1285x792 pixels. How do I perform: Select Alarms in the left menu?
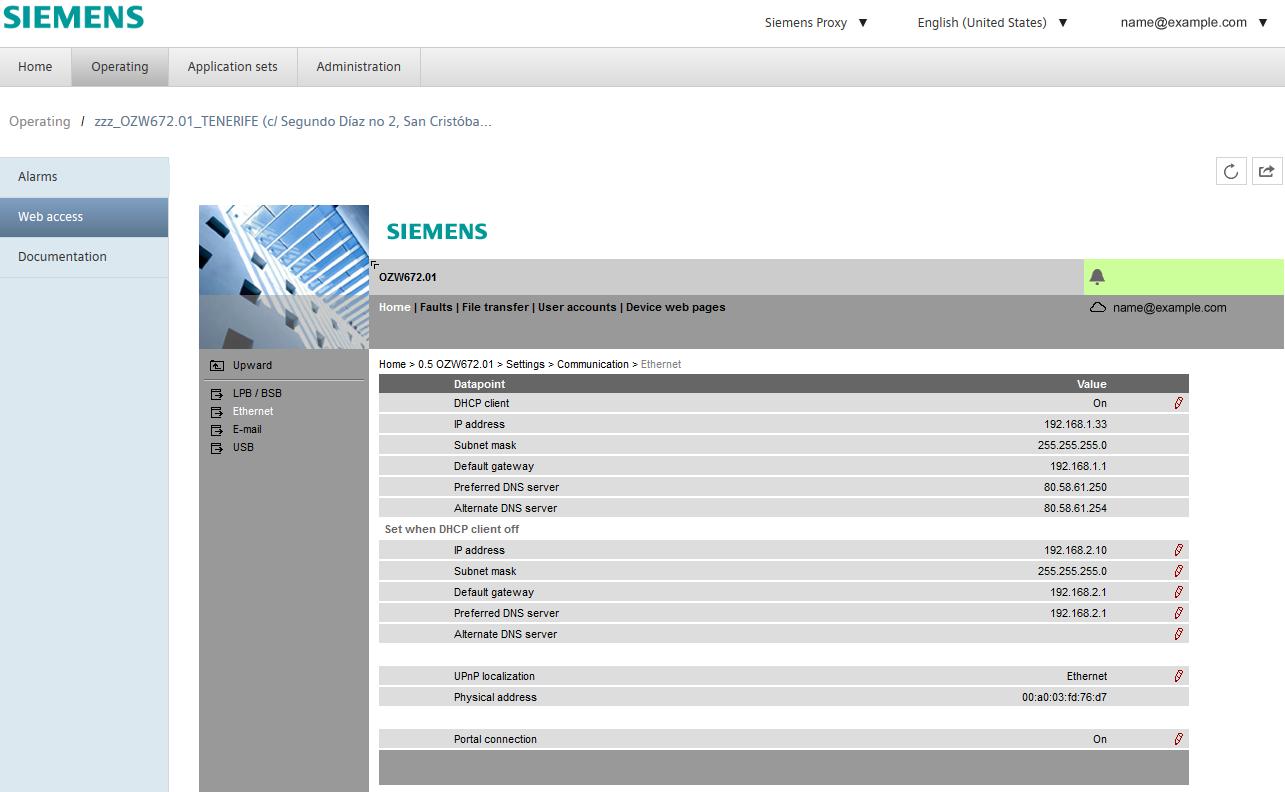(x=84, y=176)
